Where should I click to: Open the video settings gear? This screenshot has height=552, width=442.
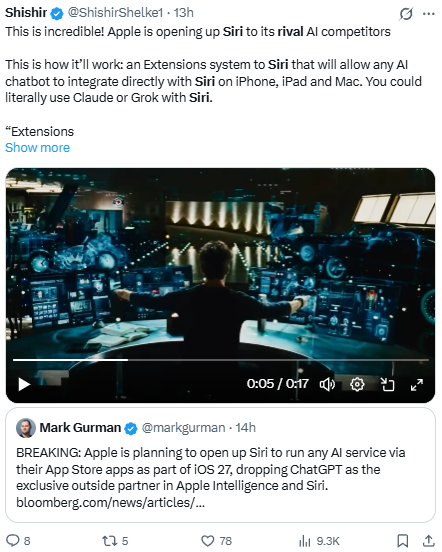(357, 384)
